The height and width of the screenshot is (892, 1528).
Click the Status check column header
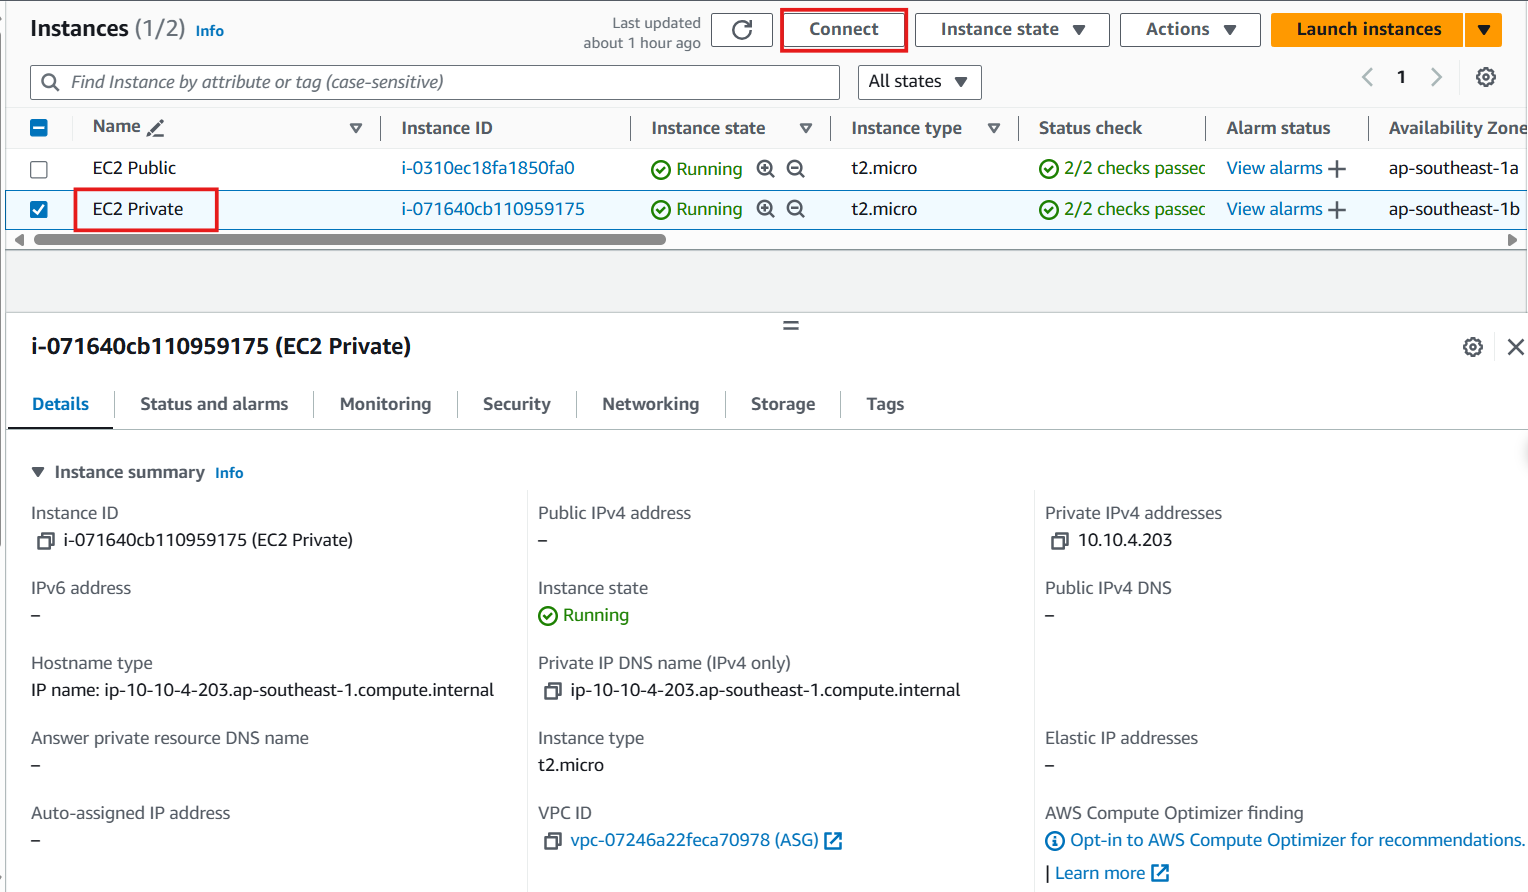pyautogui.click(x=1090, y=128)
